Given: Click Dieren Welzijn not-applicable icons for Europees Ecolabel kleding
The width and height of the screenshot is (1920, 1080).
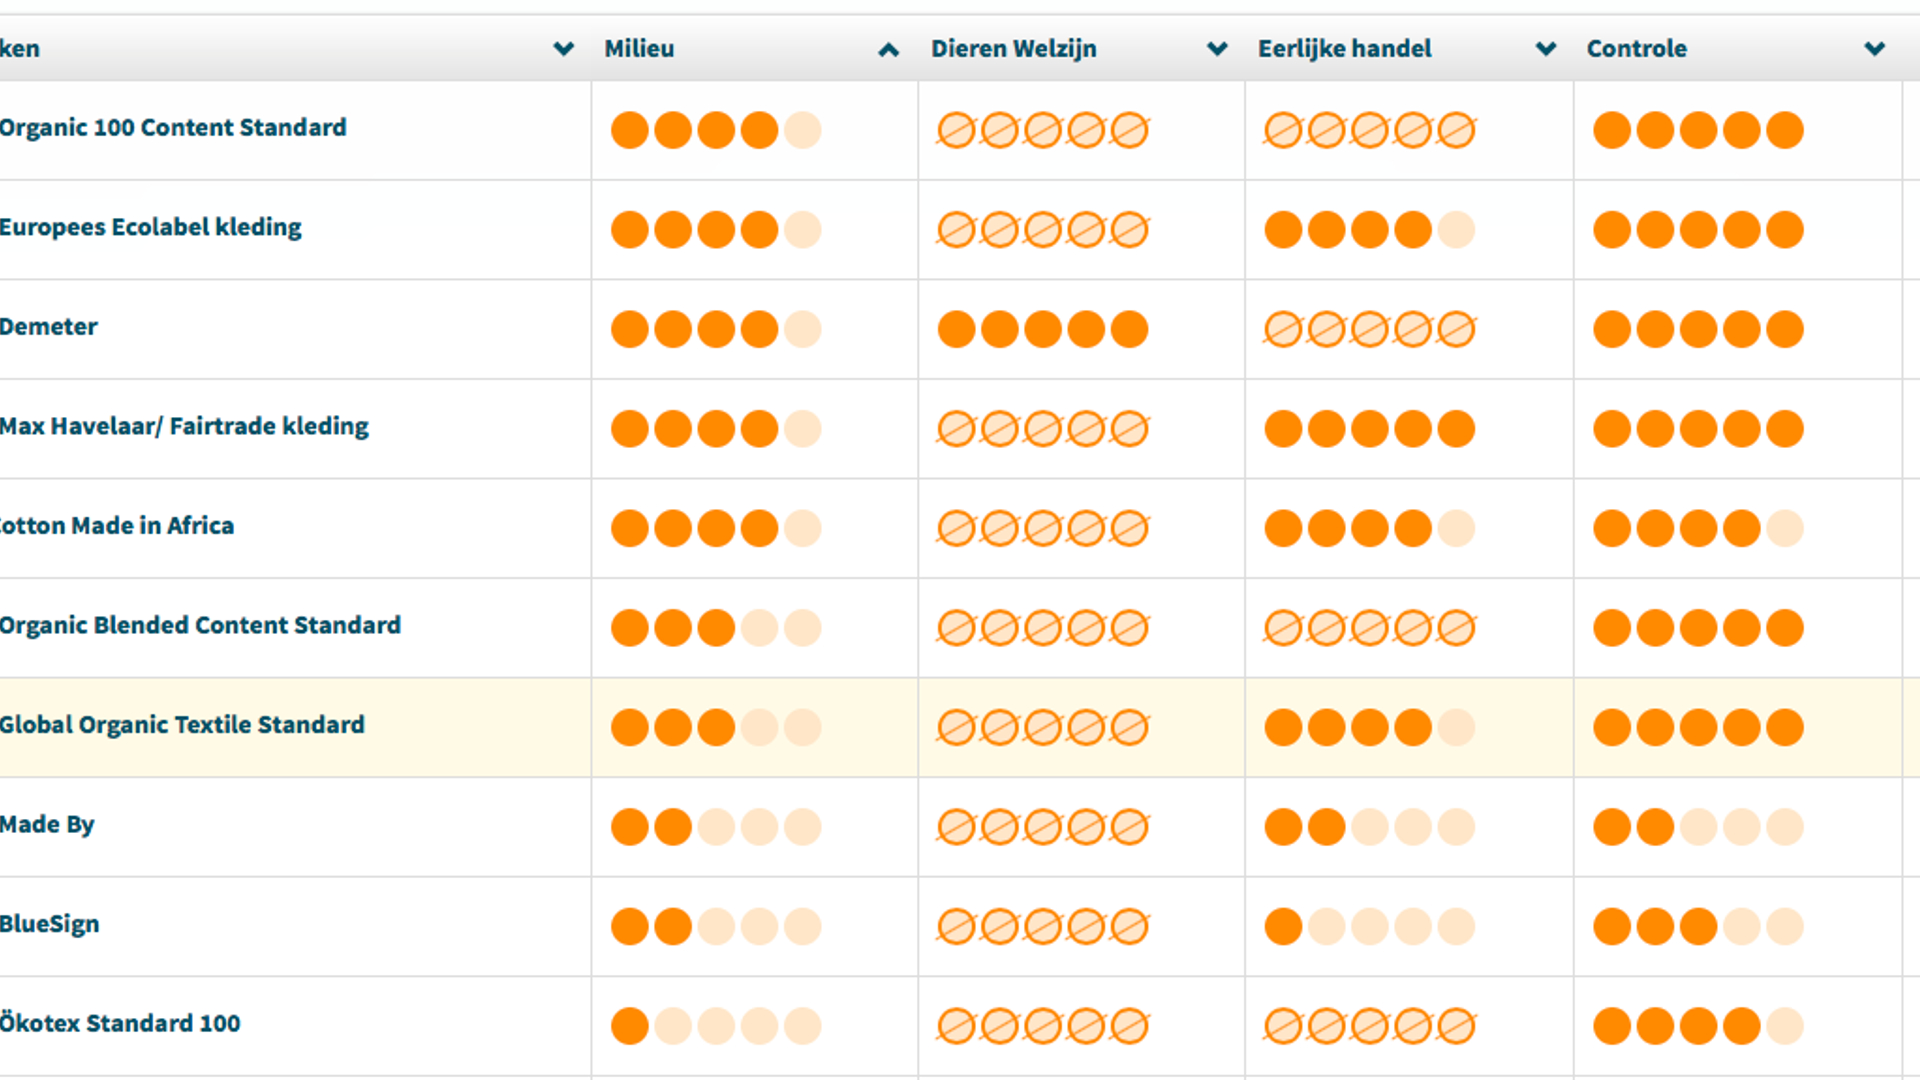Looking at the screenshot, I should coord(1043,230).
